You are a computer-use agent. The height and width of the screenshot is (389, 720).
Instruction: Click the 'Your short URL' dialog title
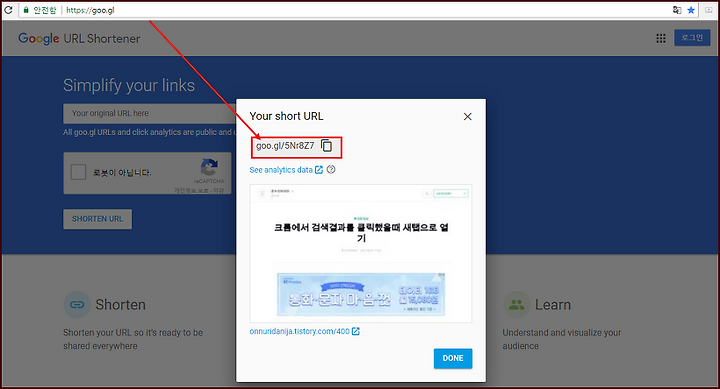[x=286, y=116]
